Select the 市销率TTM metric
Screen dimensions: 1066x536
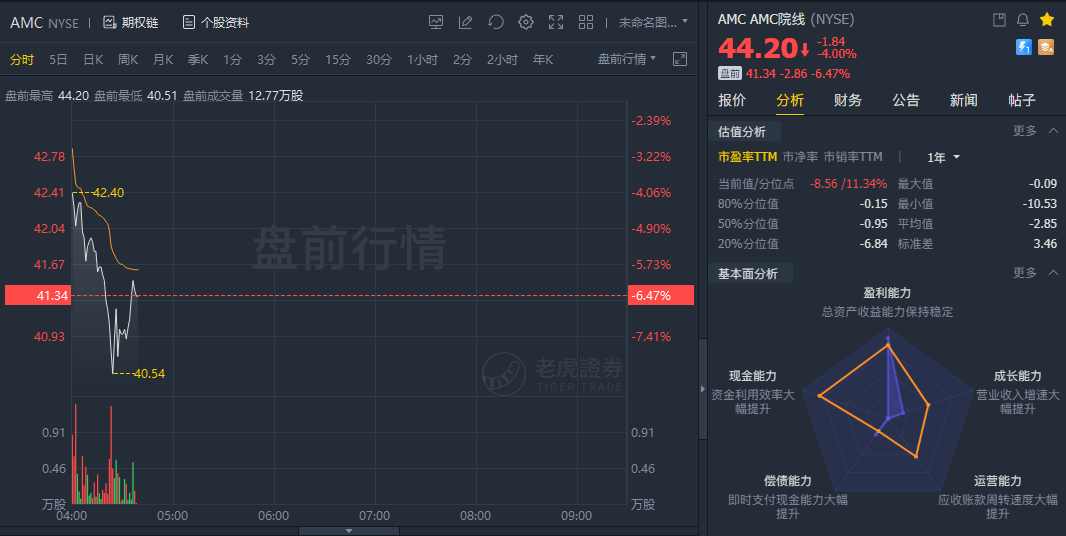[853, 157]
